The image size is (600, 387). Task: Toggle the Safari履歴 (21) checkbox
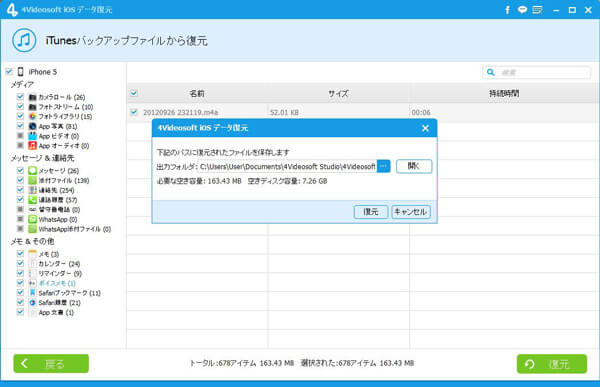20,302
